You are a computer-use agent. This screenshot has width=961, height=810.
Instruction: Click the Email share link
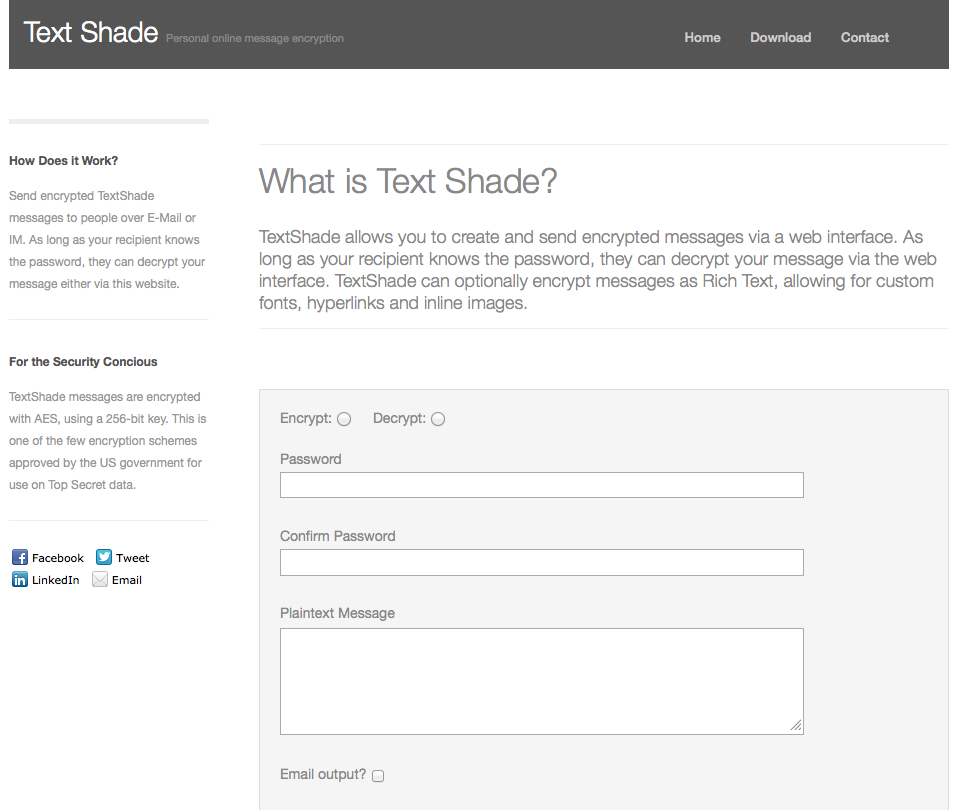[x=127, y=579]
